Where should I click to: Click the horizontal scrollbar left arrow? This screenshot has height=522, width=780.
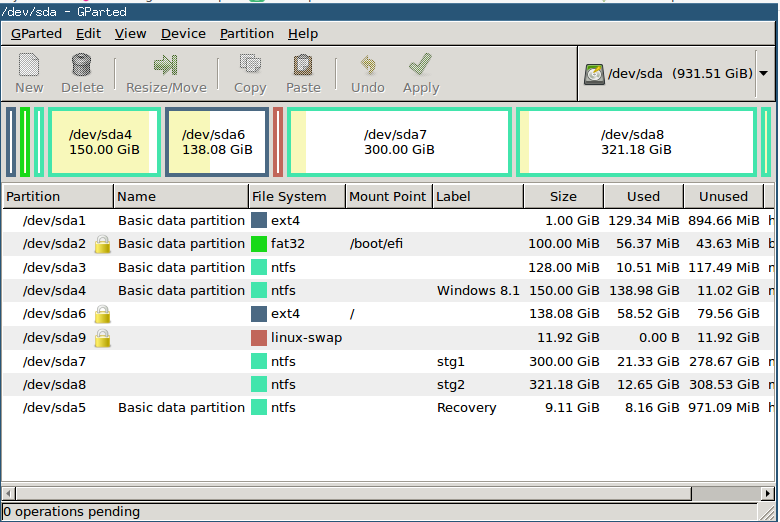pyautogui.click(x=8, y=493)
